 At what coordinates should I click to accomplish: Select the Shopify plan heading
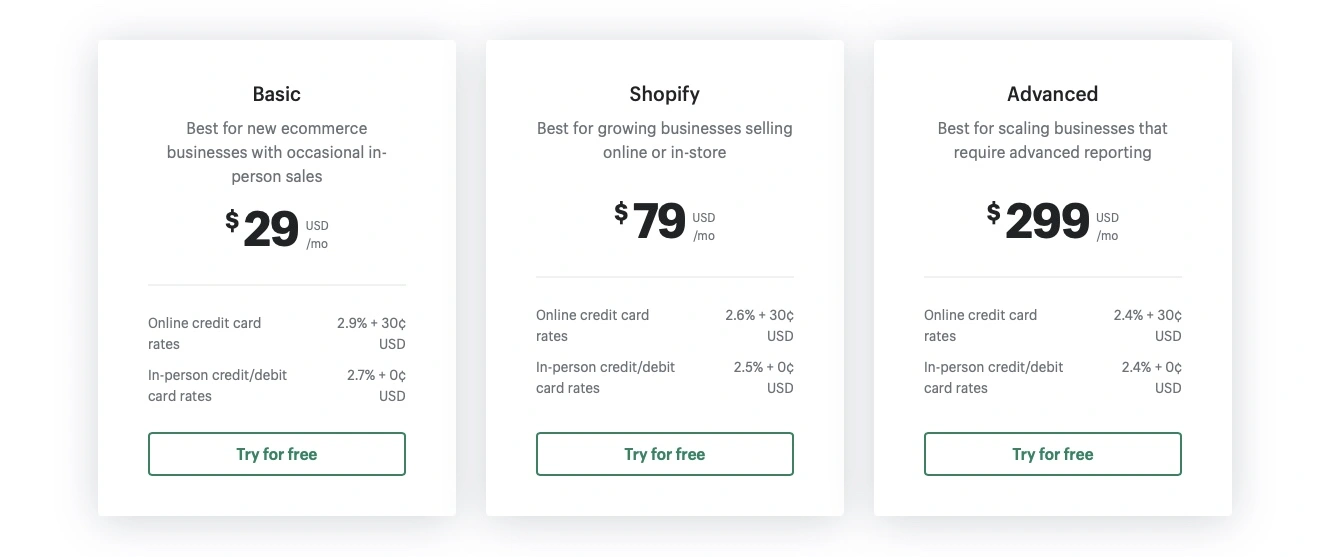pyautogui.click(x=664, y=94)
